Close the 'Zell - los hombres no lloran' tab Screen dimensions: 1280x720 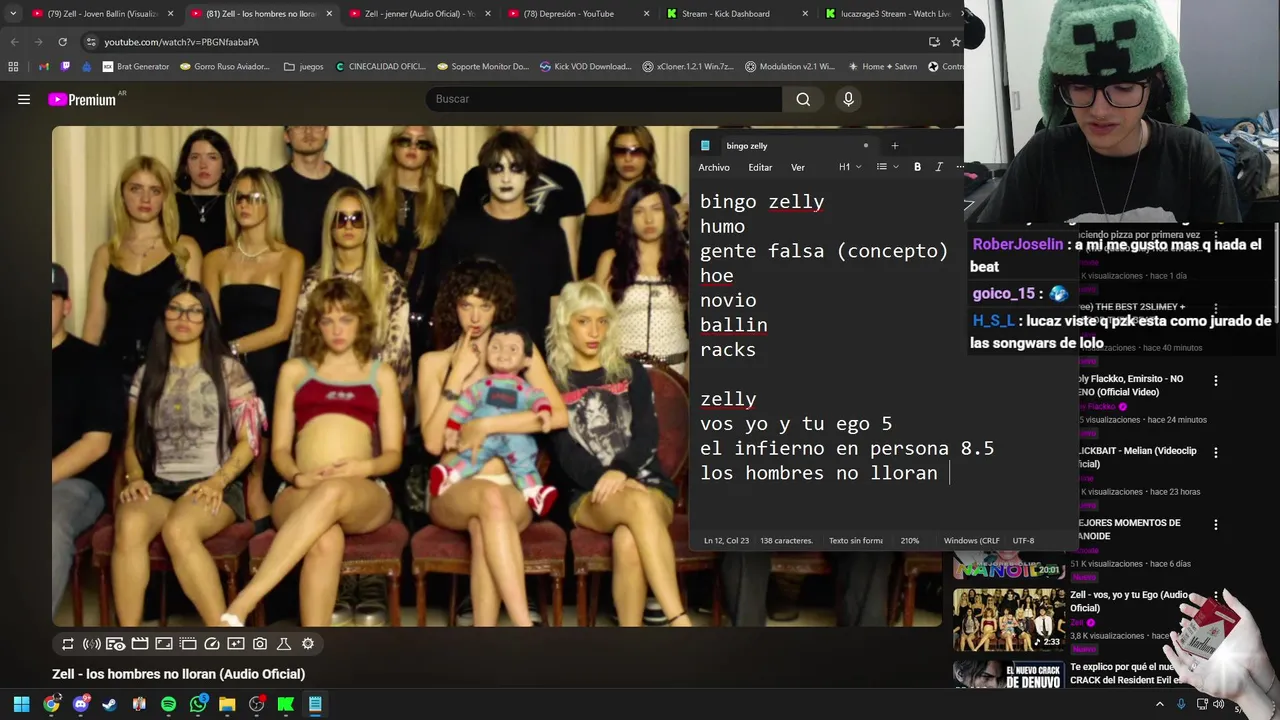click(x=328, y=14)
